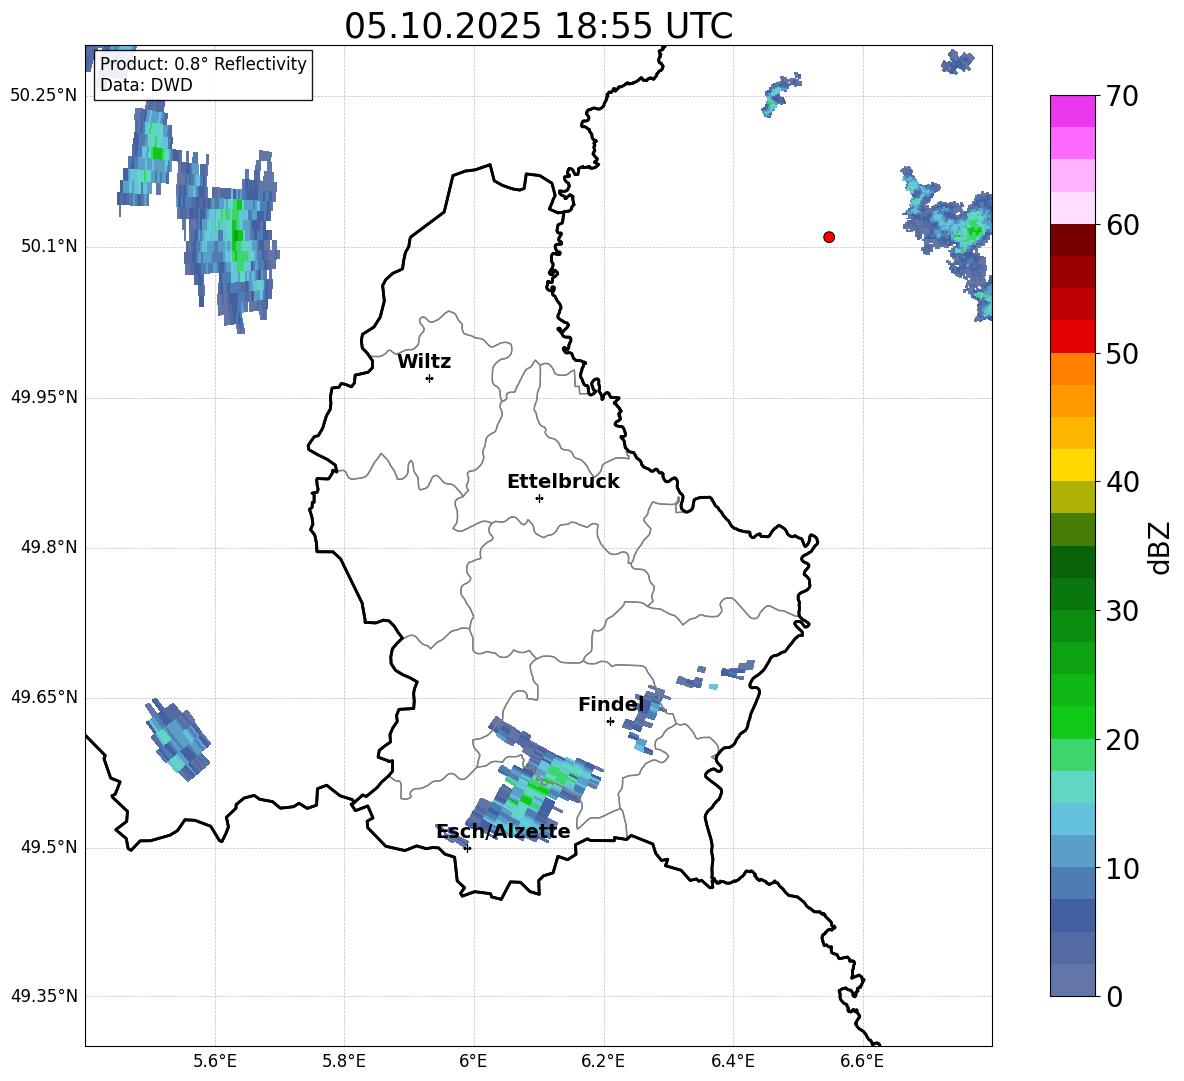The height and width of the screenshot is (1081, 1184).
Task: Click the 50.25°N latitude label
Action: pos(44,96)
